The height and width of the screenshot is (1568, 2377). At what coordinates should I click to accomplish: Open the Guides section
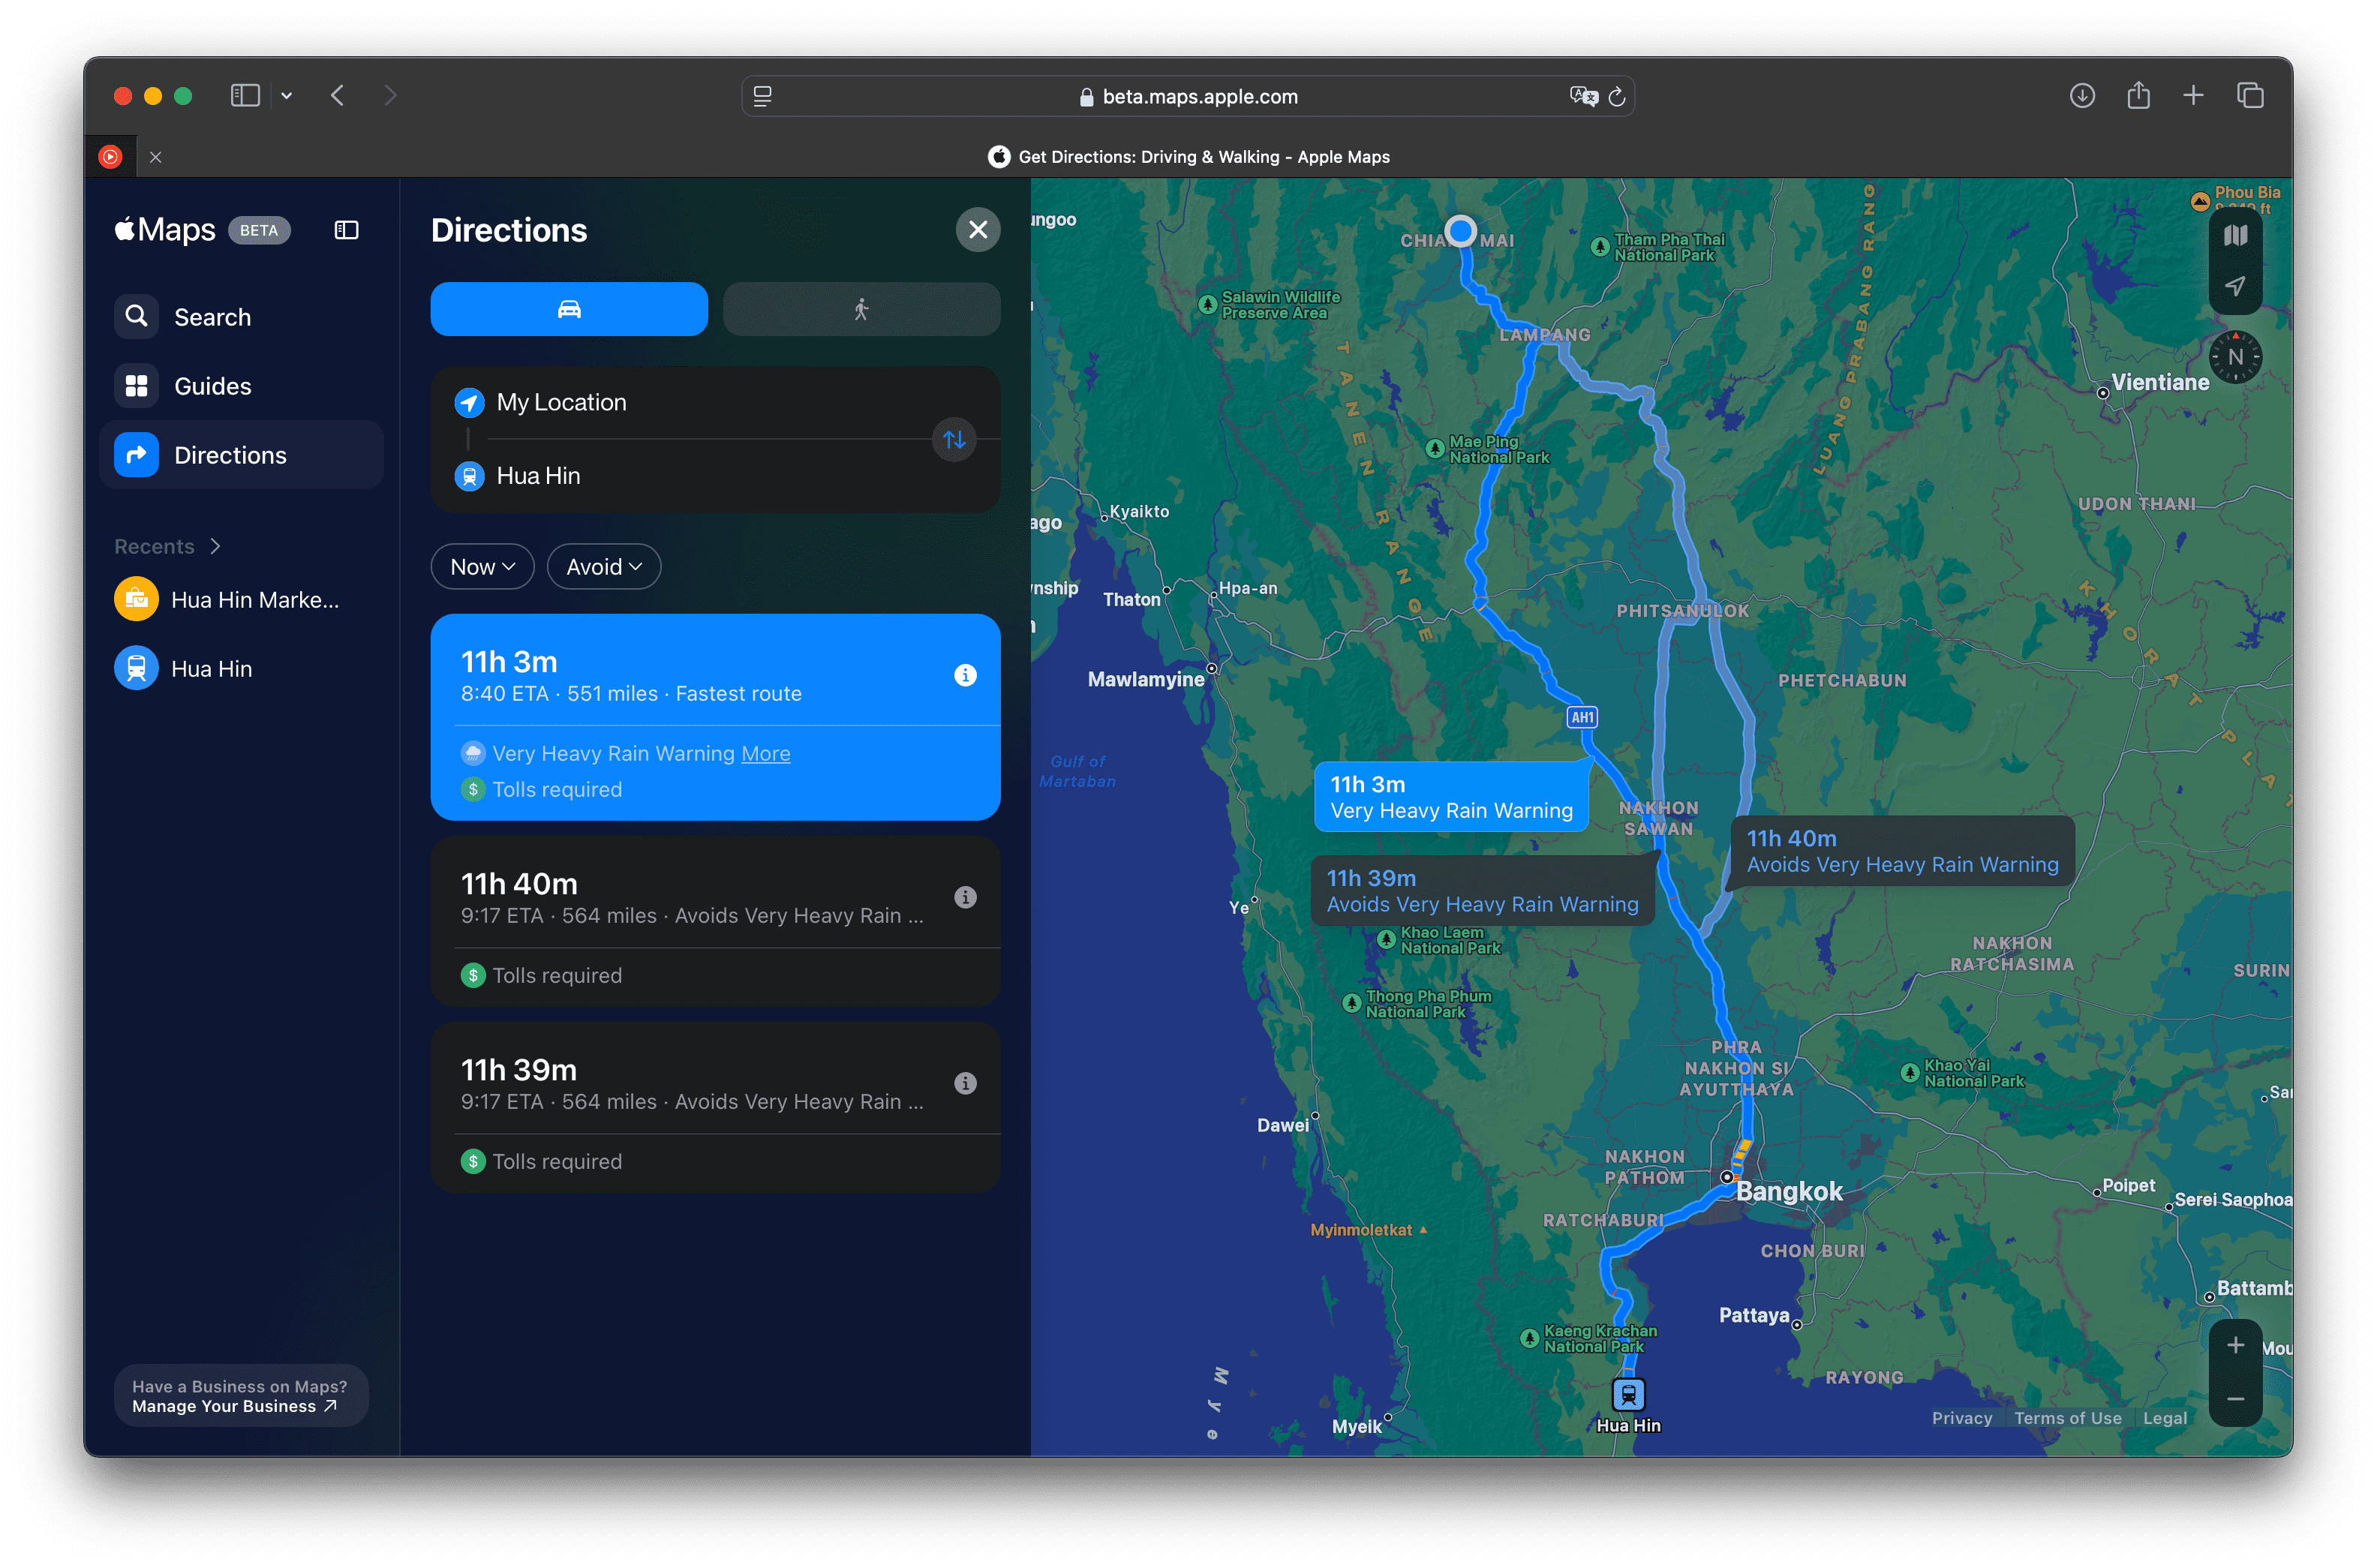click(x=212, y=386)
